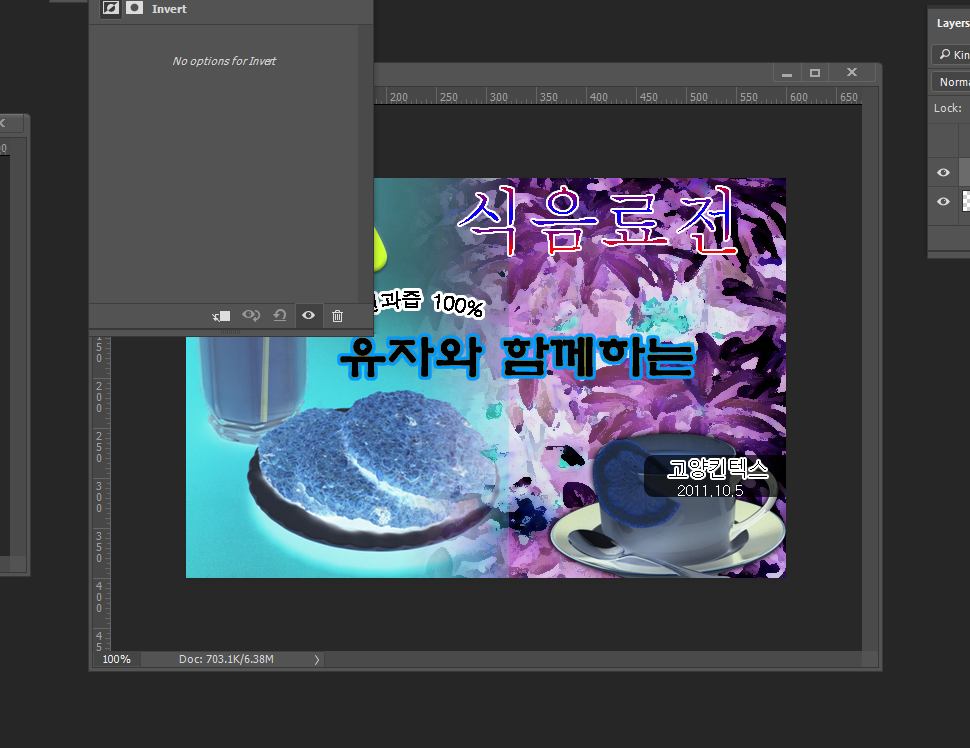Viewport: 970px width, 748px height.
Task: Select the transparent layer thumbnail
Action: coord(966,202)
